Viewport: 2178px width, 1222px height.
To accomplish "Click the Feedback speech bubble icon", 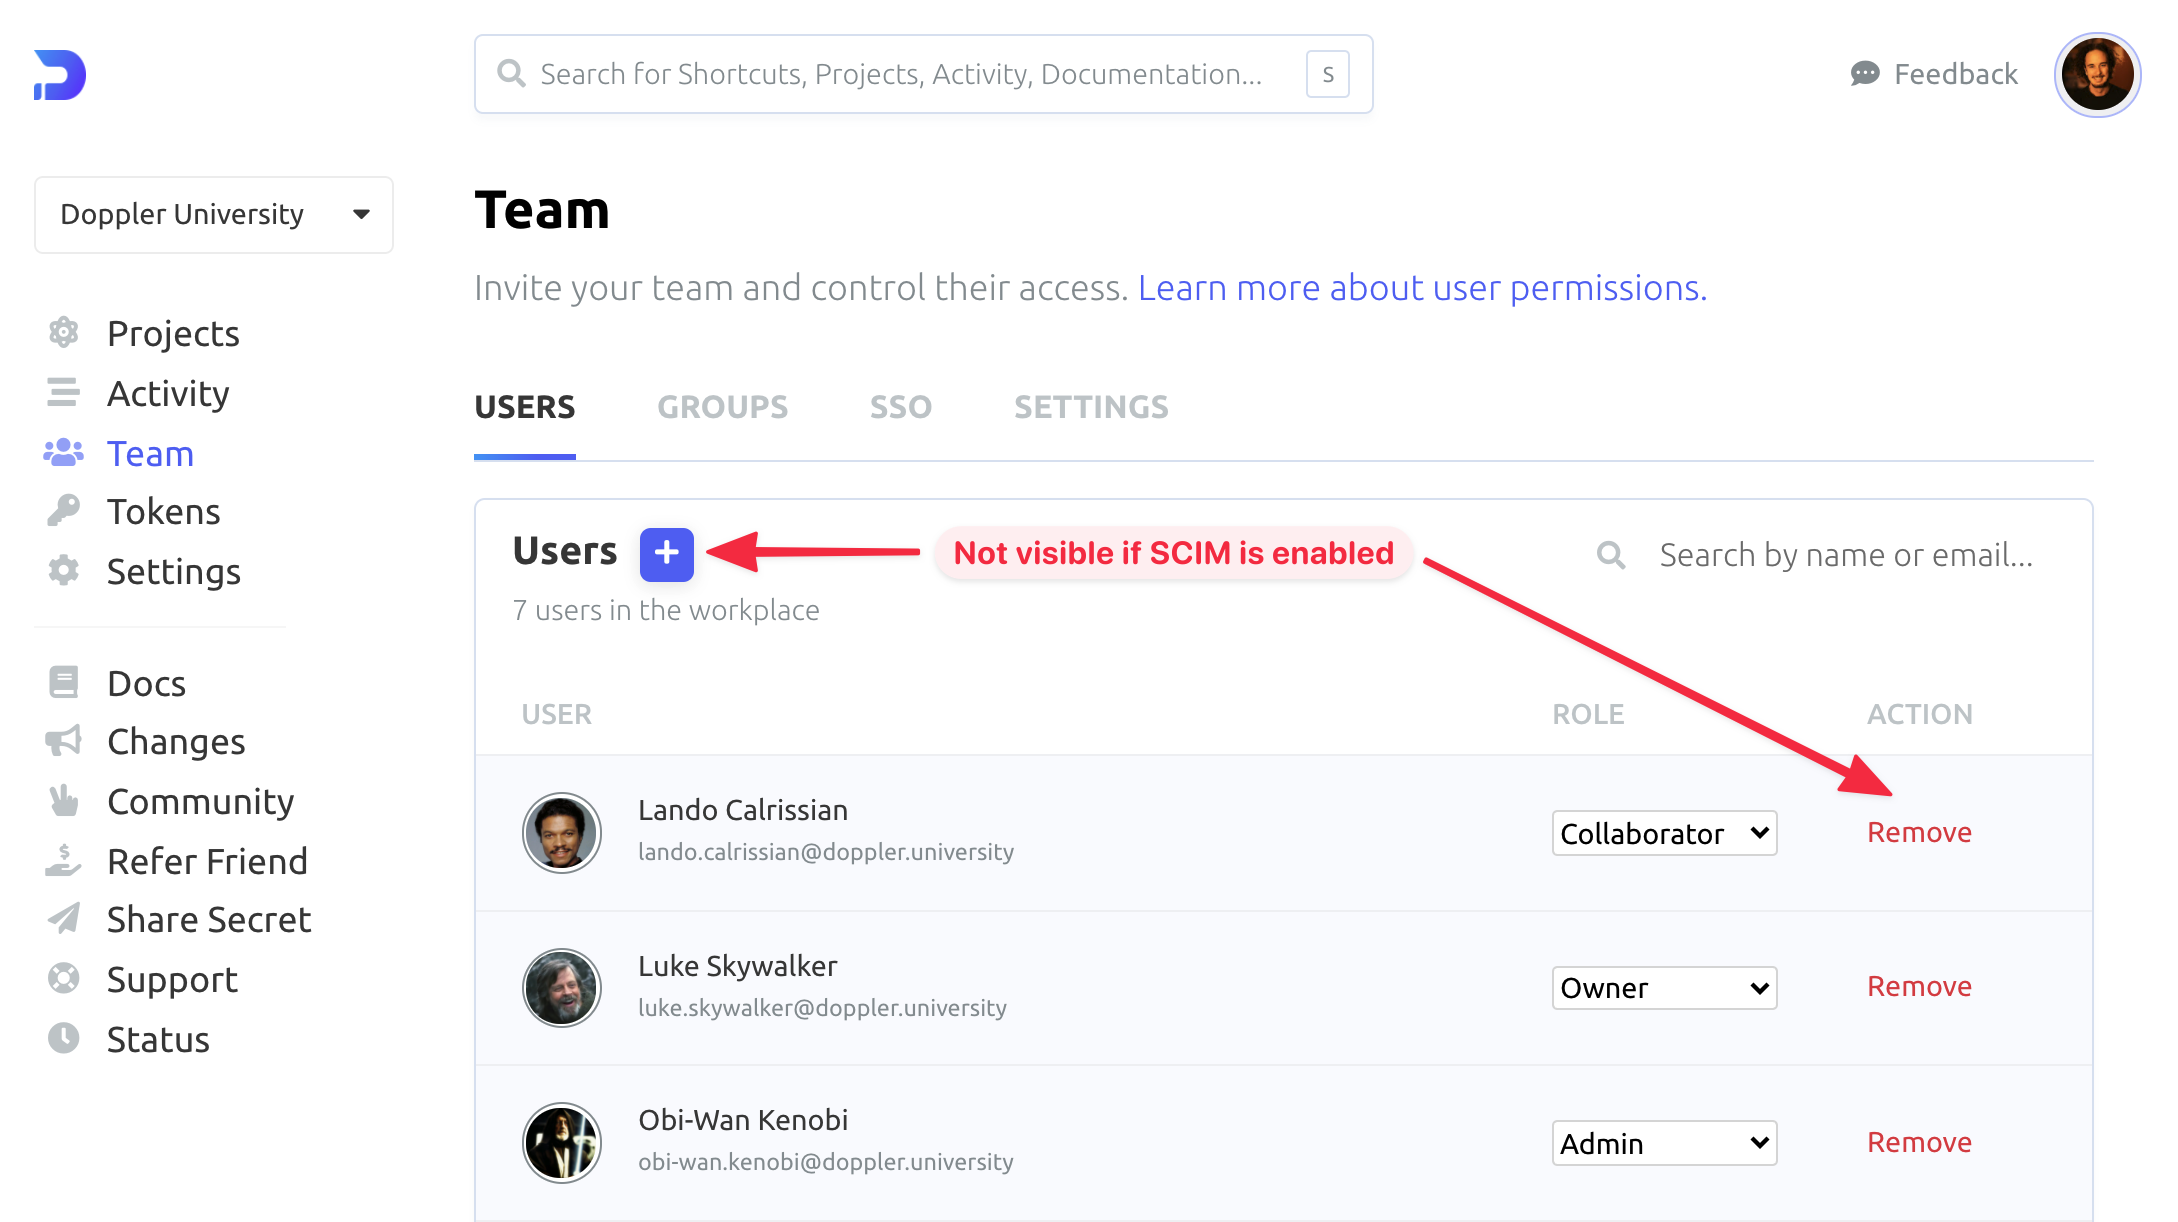I will [x=1864, y=74].
